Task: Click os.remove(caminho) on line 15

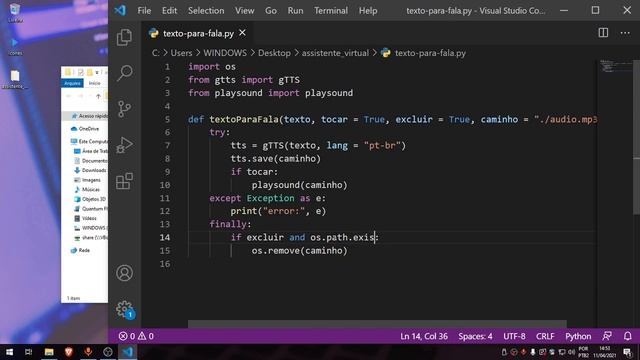Action: coord(299,251)
